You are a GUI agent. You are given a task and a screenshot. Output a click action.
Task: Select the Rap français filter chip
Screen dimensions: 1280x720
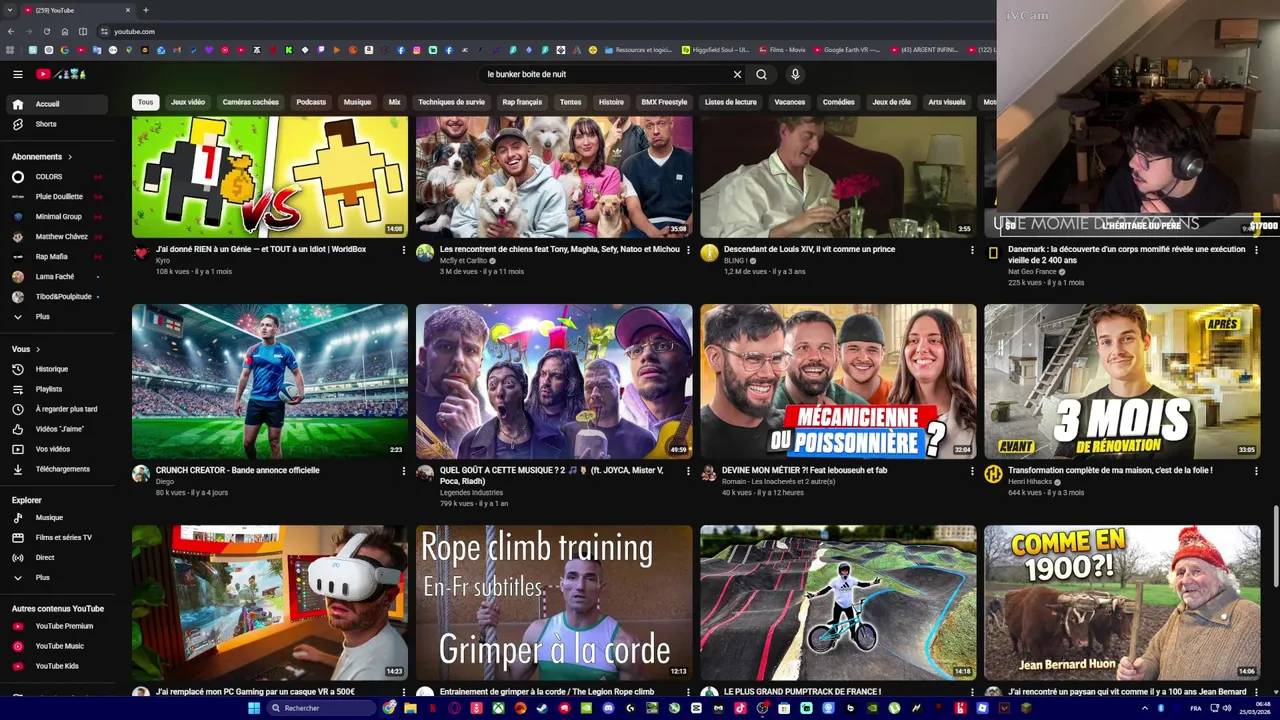522,102
